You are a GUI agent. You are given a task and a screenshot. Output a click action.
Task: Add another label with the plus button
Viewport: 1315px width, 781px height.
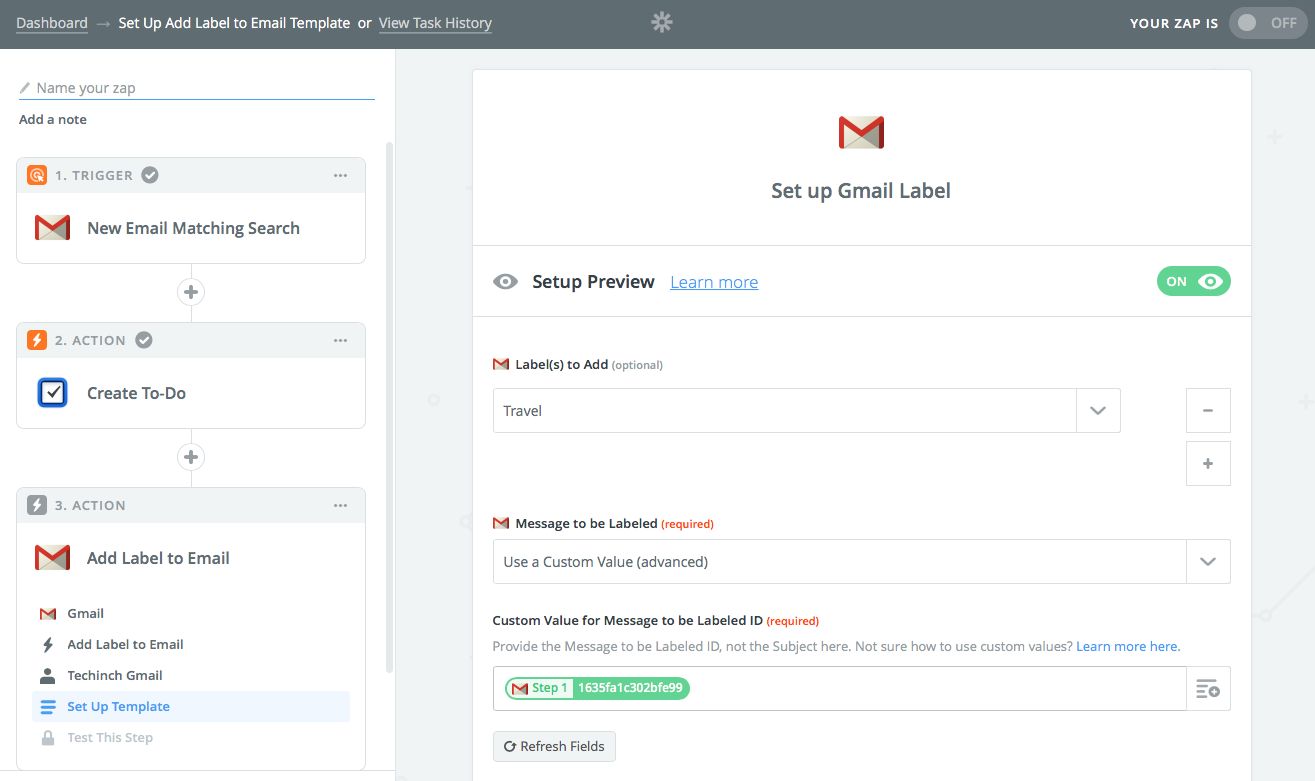click(1208, 464)
